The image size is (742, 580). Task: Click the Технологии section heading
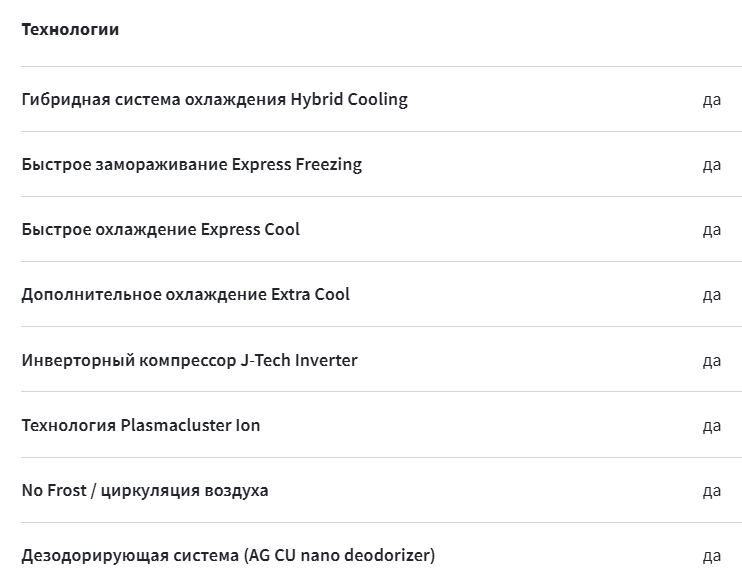[70, 29]
